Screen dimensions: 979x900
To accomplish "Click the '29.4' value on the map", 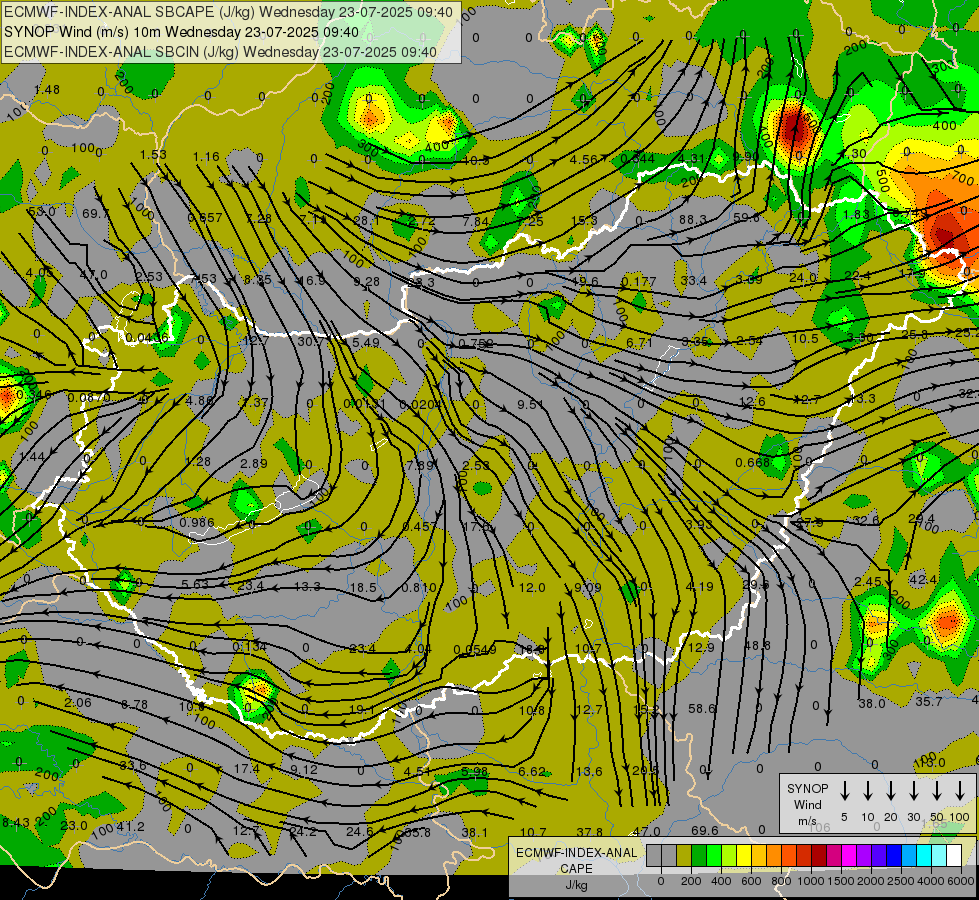I will click(922, 518).
